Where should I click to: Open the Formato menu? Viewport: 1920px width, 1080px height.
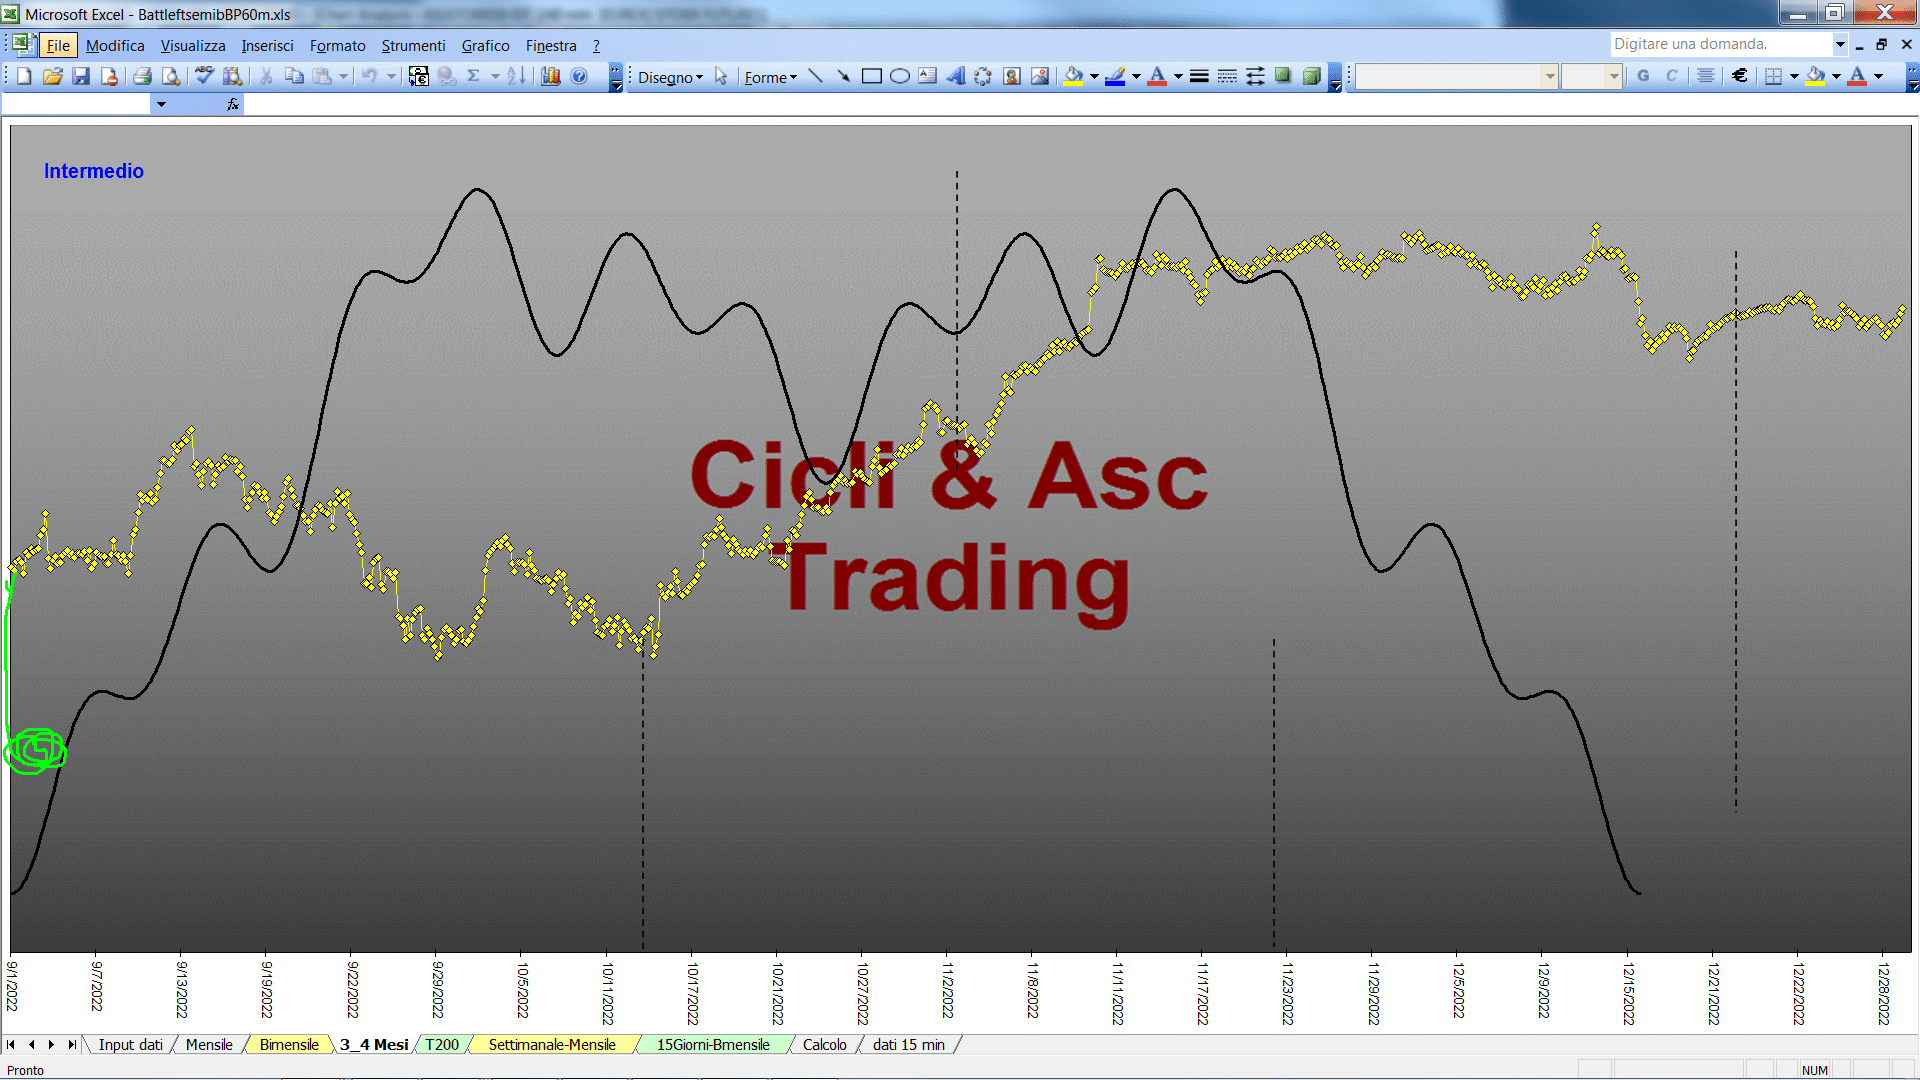pyautogui.click(x=337, y=45)
